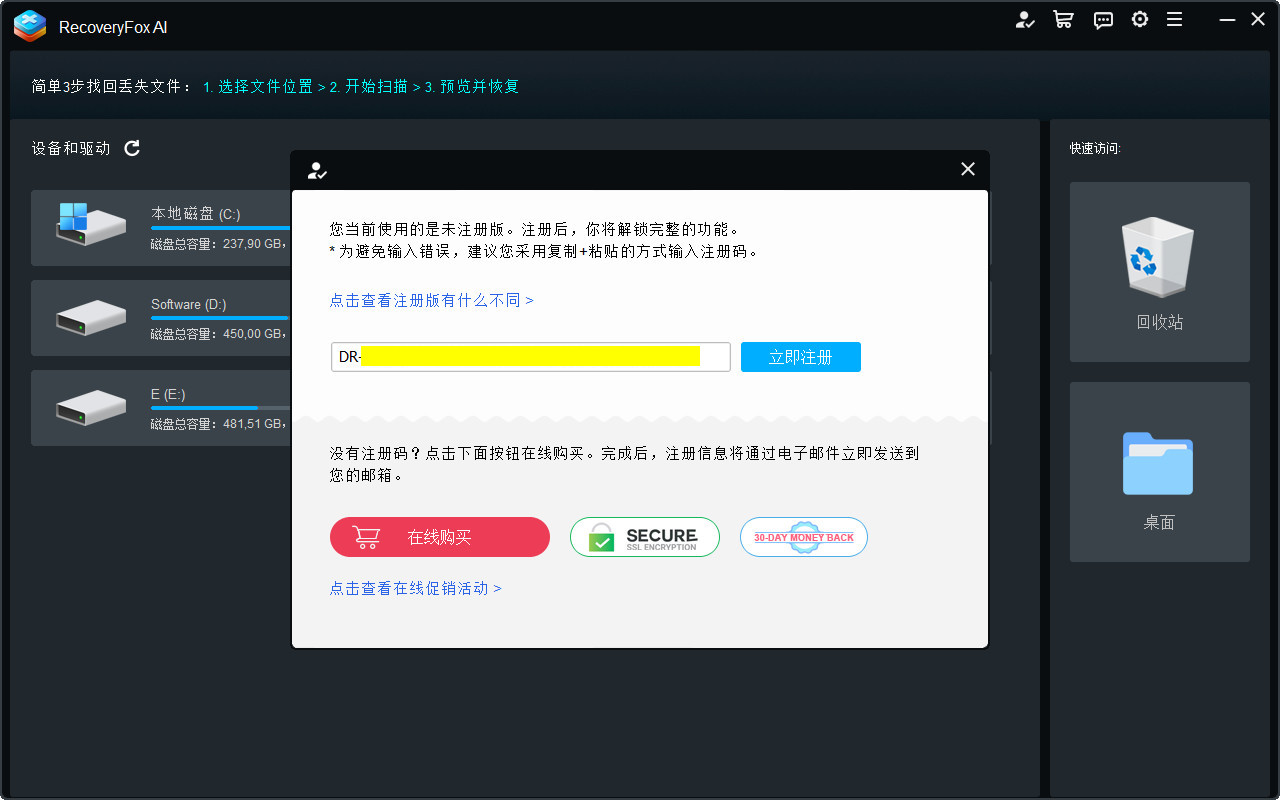Open the 点击查看在线促销活动 link

416,588
